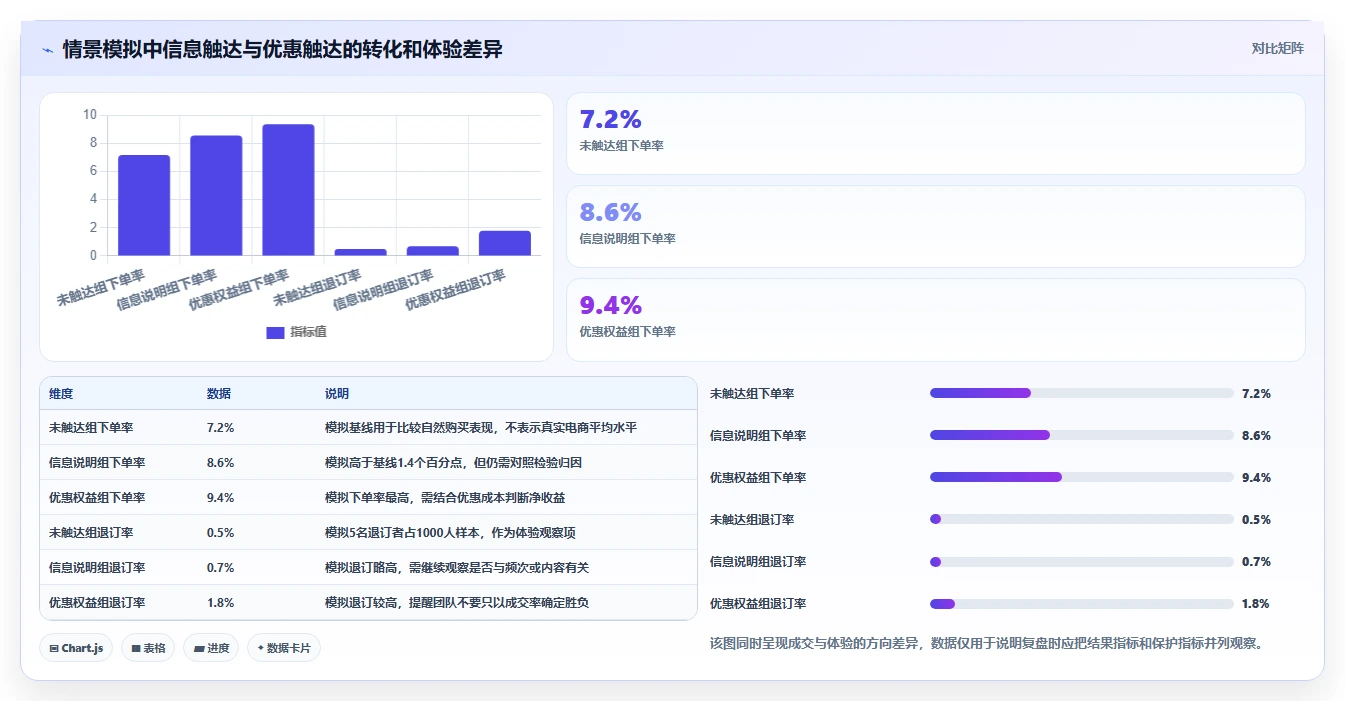Click the 数据 column header
Screen dimensions: 1345x701
coord(219,394)
